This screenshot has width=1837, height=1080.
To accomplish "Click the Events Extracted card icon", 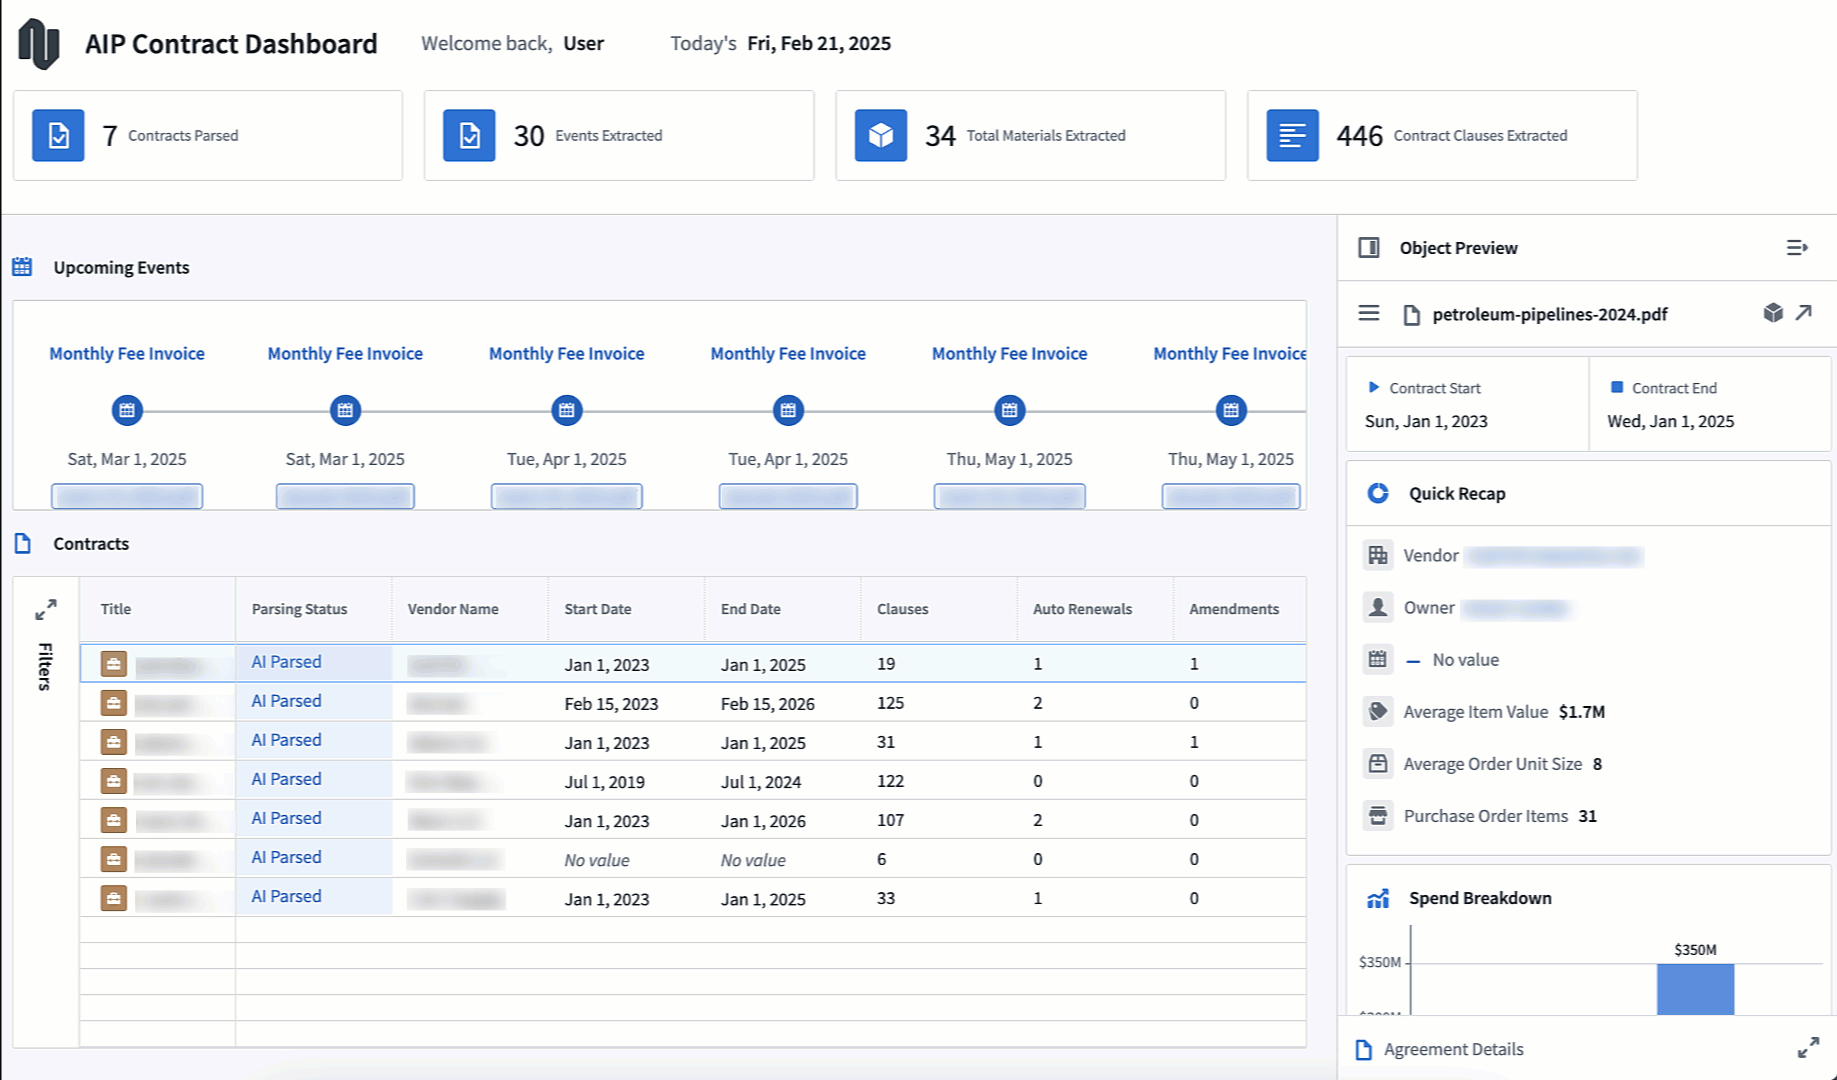I will (469, 135).
